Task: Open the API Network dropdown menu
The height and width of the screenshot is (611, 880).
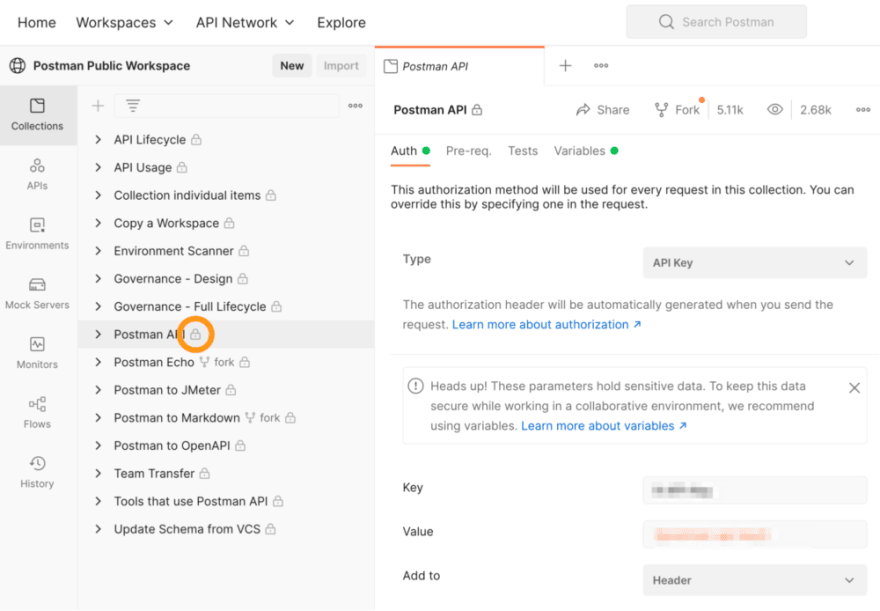Action: coord(245,22)
